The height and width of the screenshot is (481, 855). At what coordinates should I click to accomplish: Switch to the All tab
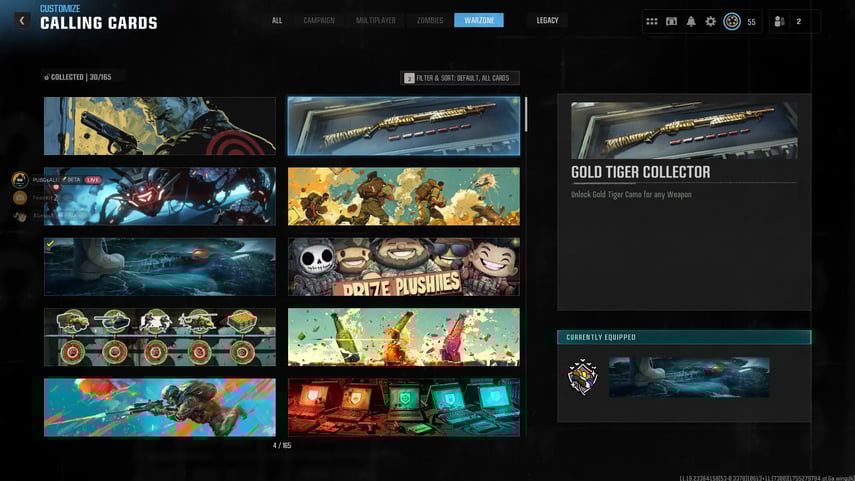[x=277, y=20]
